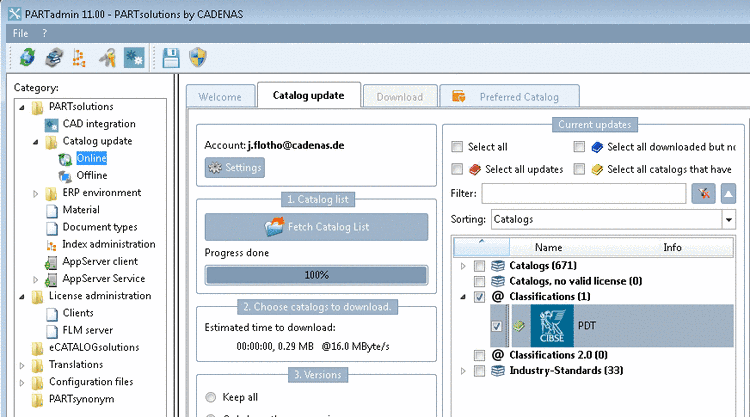Uncheck the PDT row checkbox
750x417 pixels.
pyautogui.click(x=496, y=326)
